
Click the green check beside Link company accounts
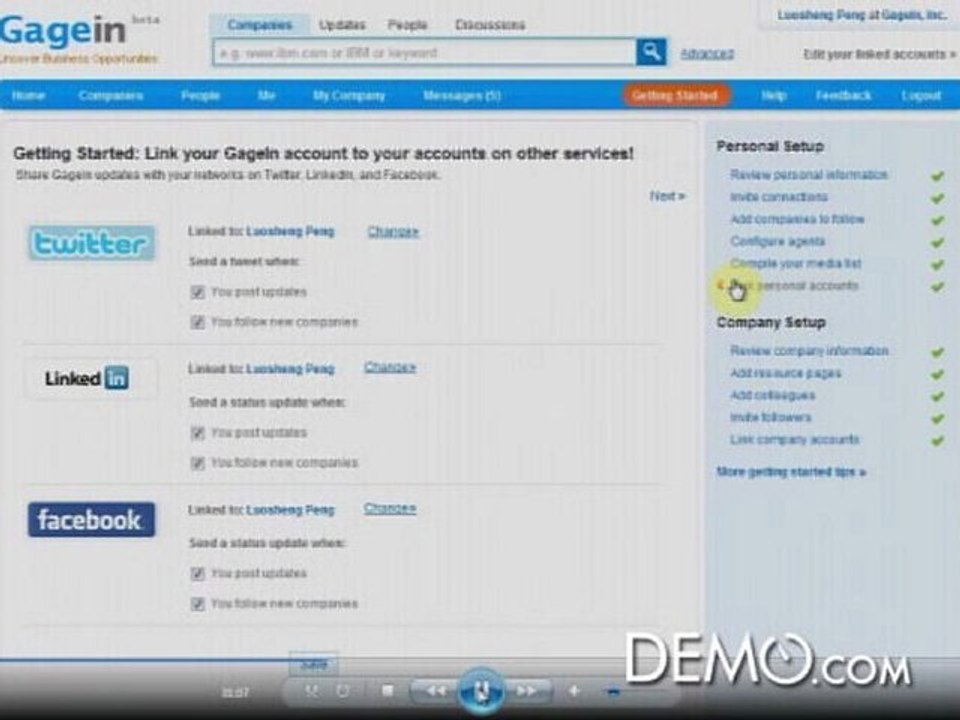click(x=937, y=441)
